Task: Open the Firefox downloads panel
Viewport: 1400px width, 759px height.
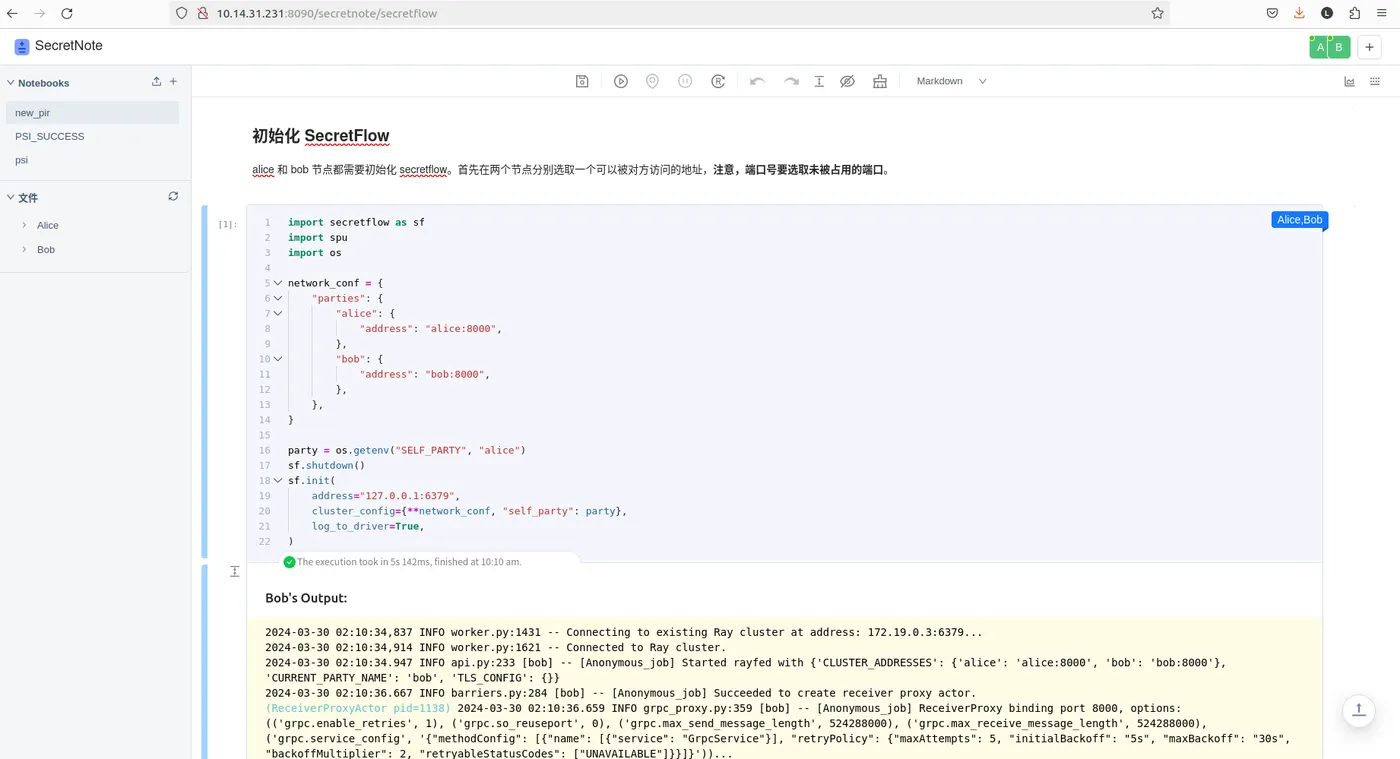Action: 1299,13
